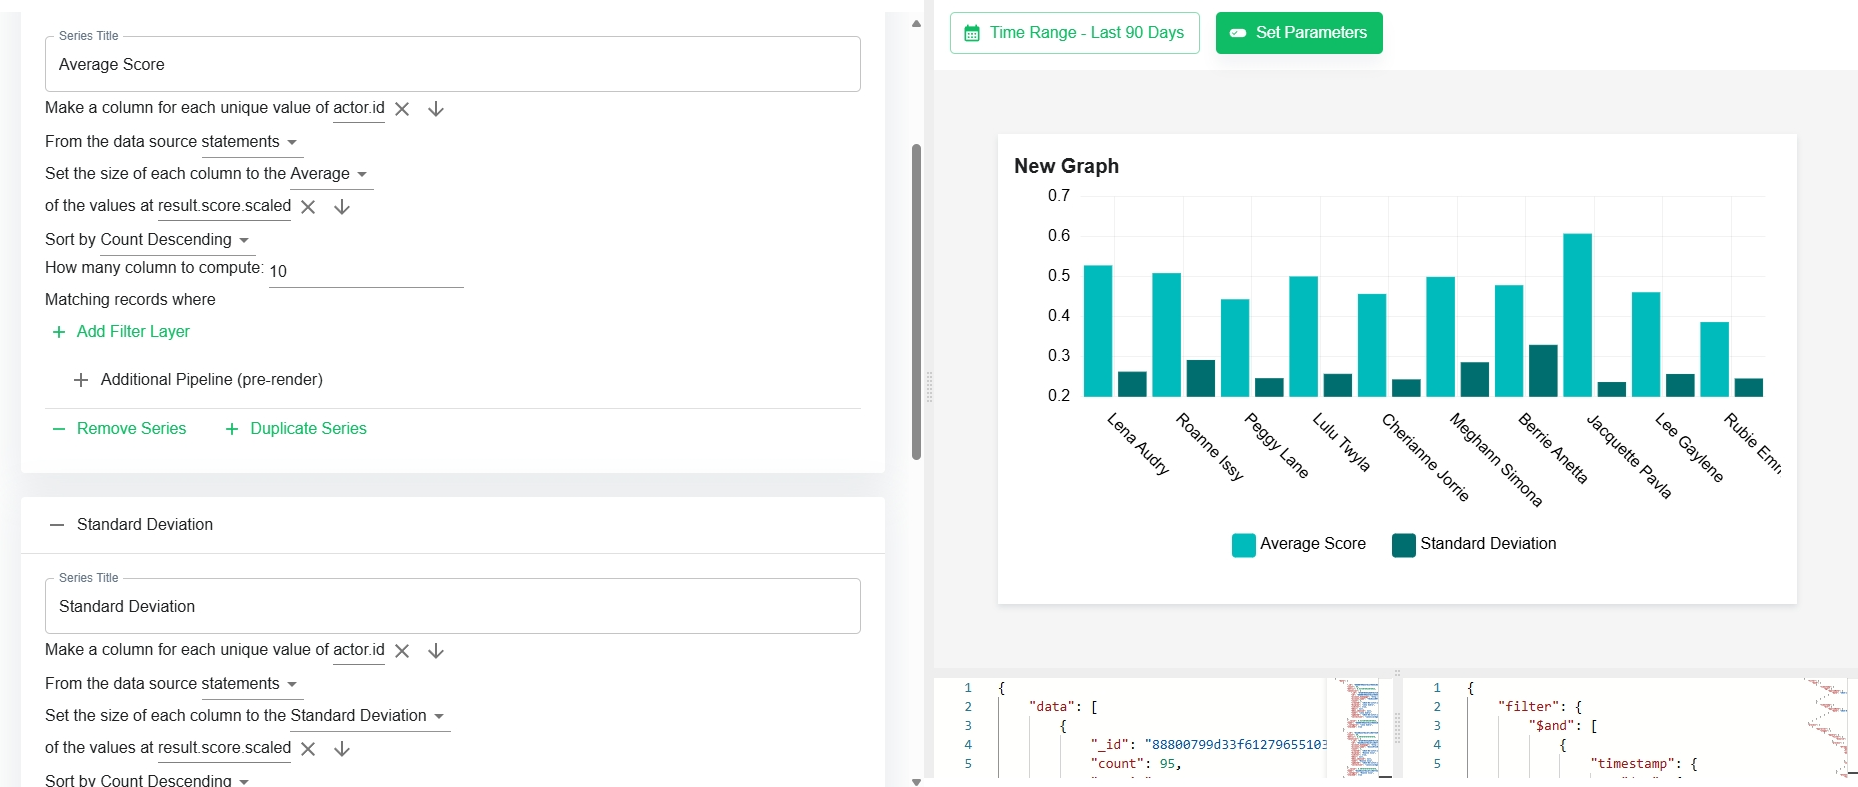The width and height of the screenshot is (1858, 787).
Task: Click down arrow beside Average Score result.score.scaled
Action: click(x=342, y=207)
